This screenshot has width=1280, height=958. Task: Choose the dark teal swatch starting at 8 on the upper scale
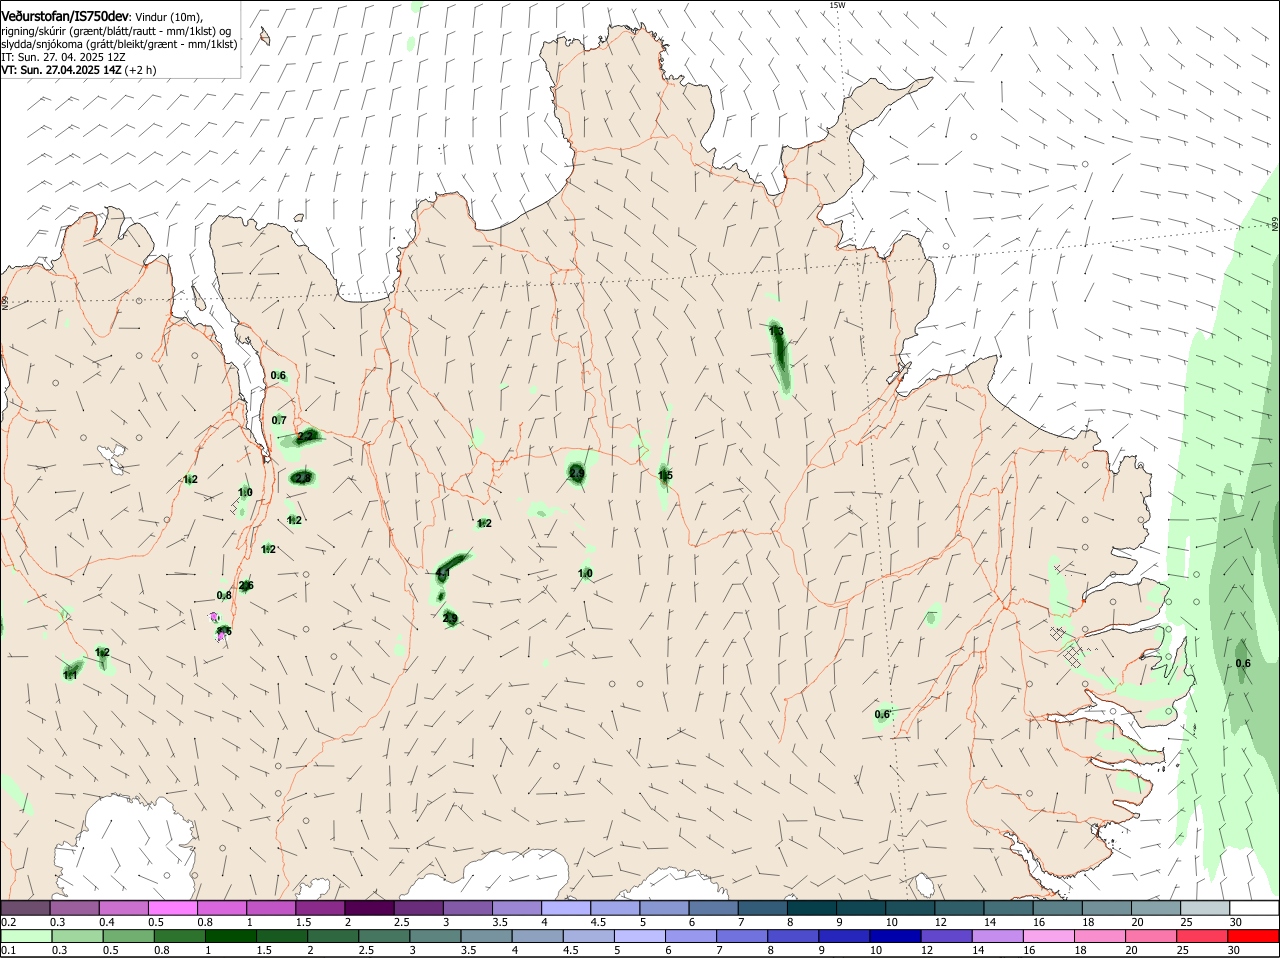pyautogui.click(x=812, y=908)
